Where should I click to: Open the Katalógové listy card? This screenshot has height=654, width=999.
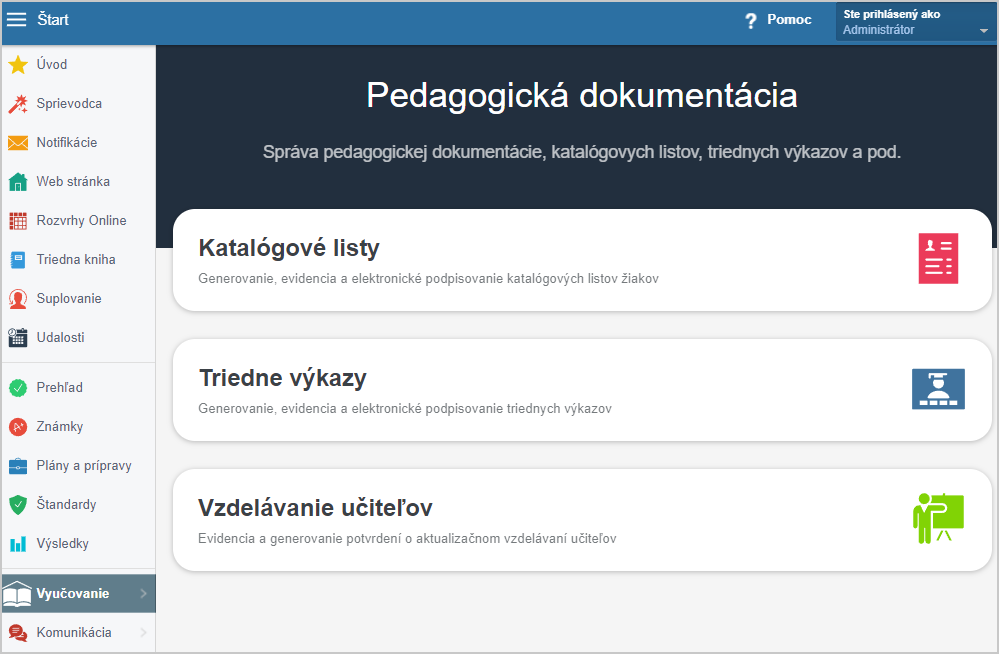point(582,260)
